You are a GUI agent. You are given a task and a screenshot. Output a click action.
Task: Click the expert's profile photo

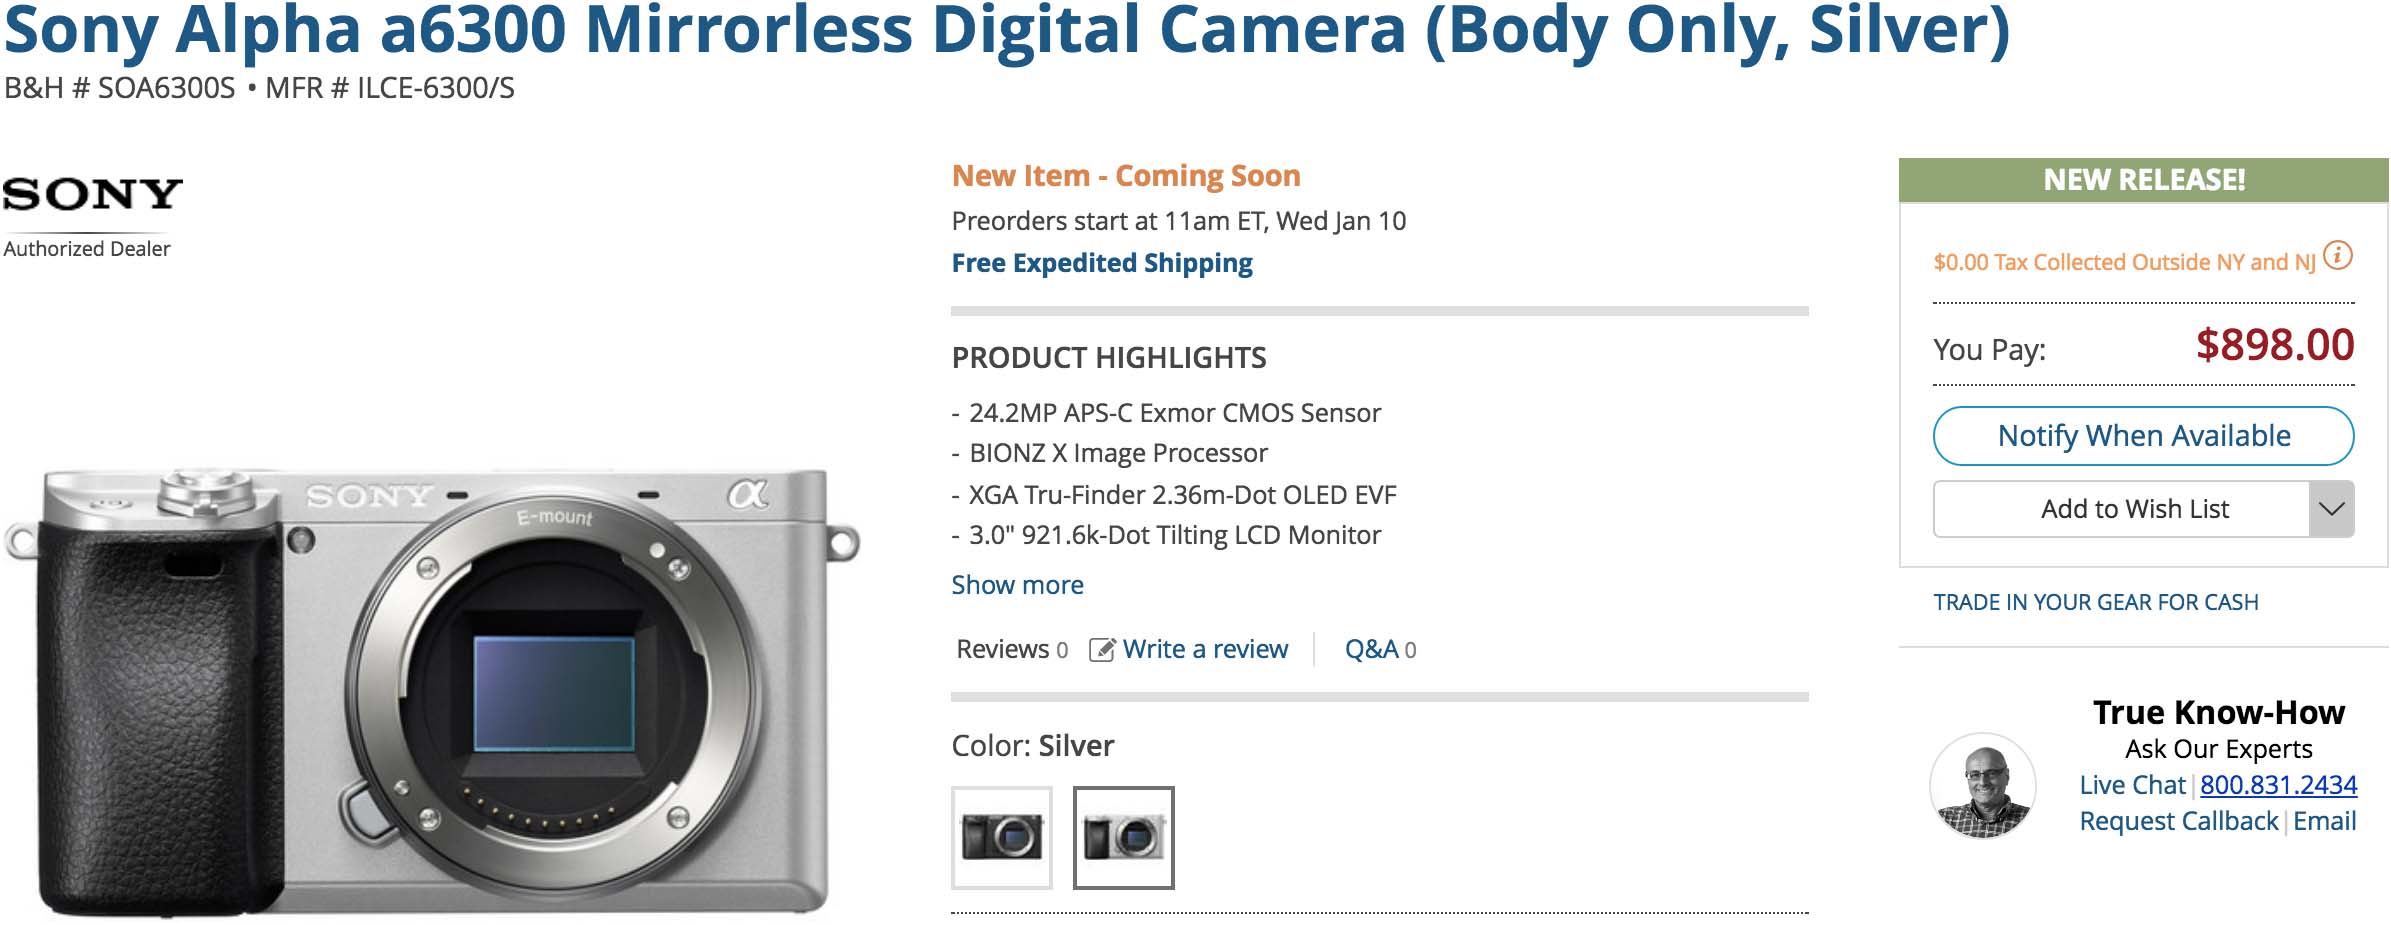pyautogui.click(x=1982, y=786)
